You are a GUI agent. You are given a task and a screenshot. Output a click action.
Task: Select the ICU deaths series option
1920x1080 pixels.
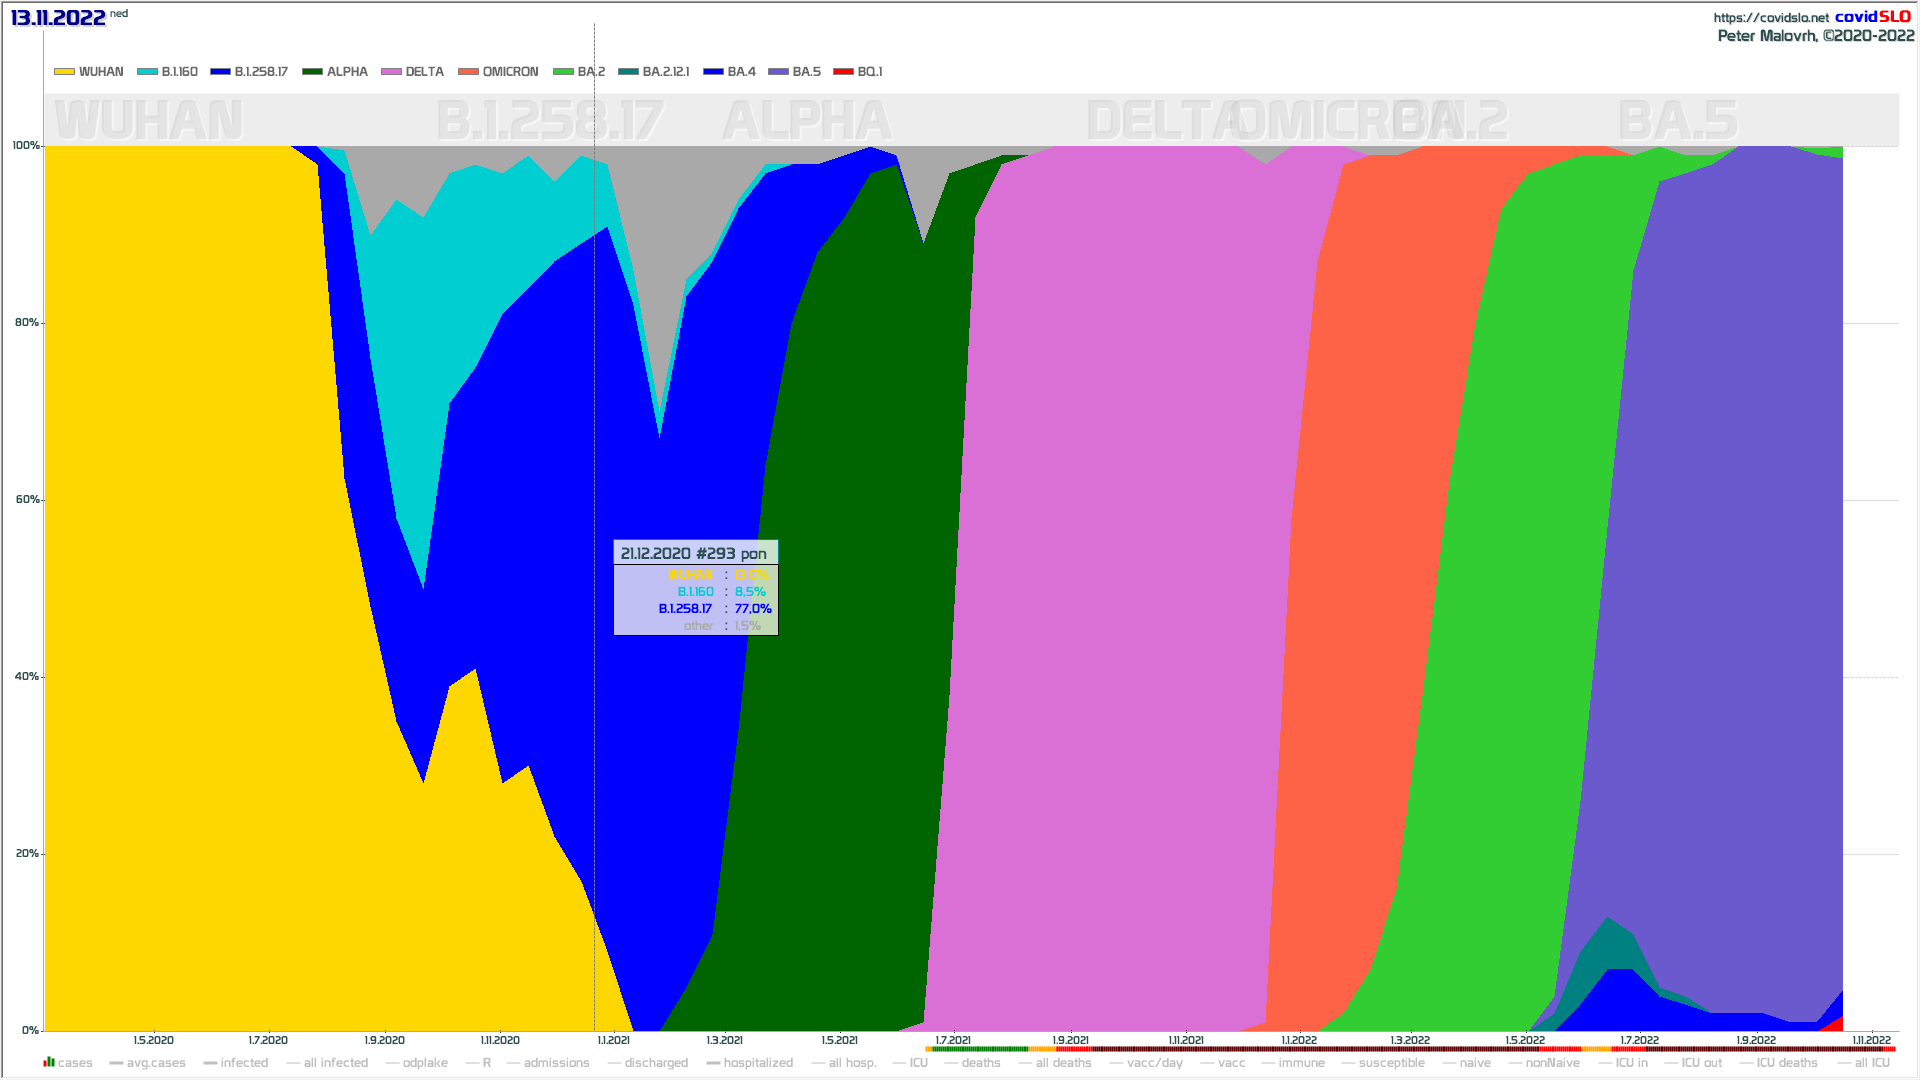pos(1786,1063)
